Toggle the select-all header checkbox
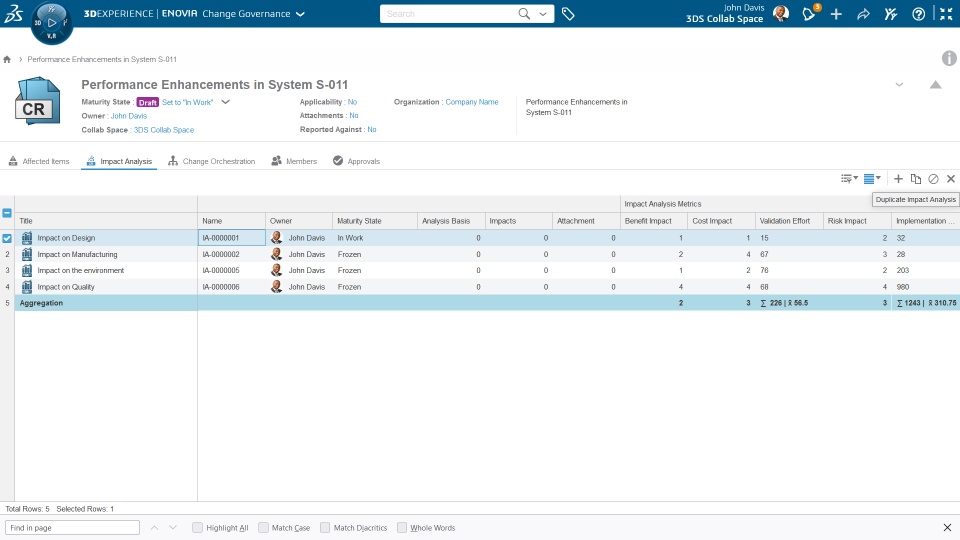The height and width of the screenshot is (540, 960). [x=7, y=213]
